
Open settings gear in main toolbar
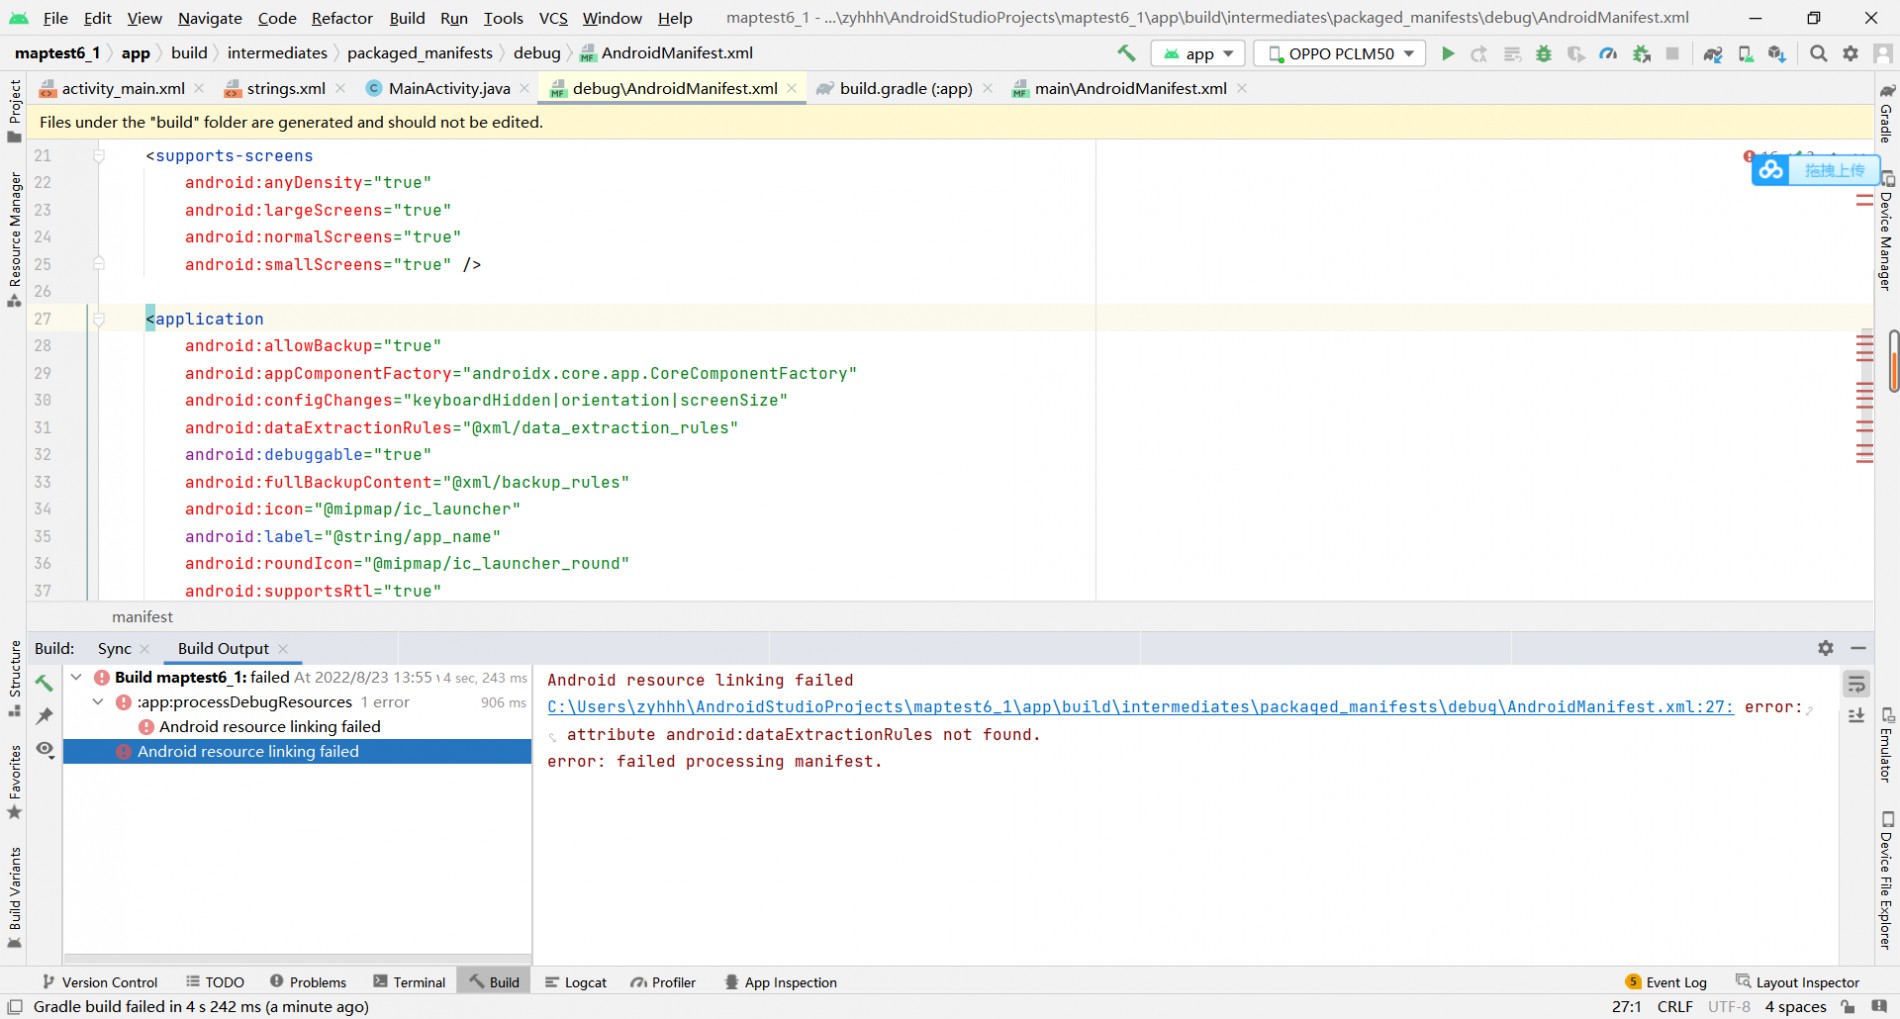pos(1850,54)
